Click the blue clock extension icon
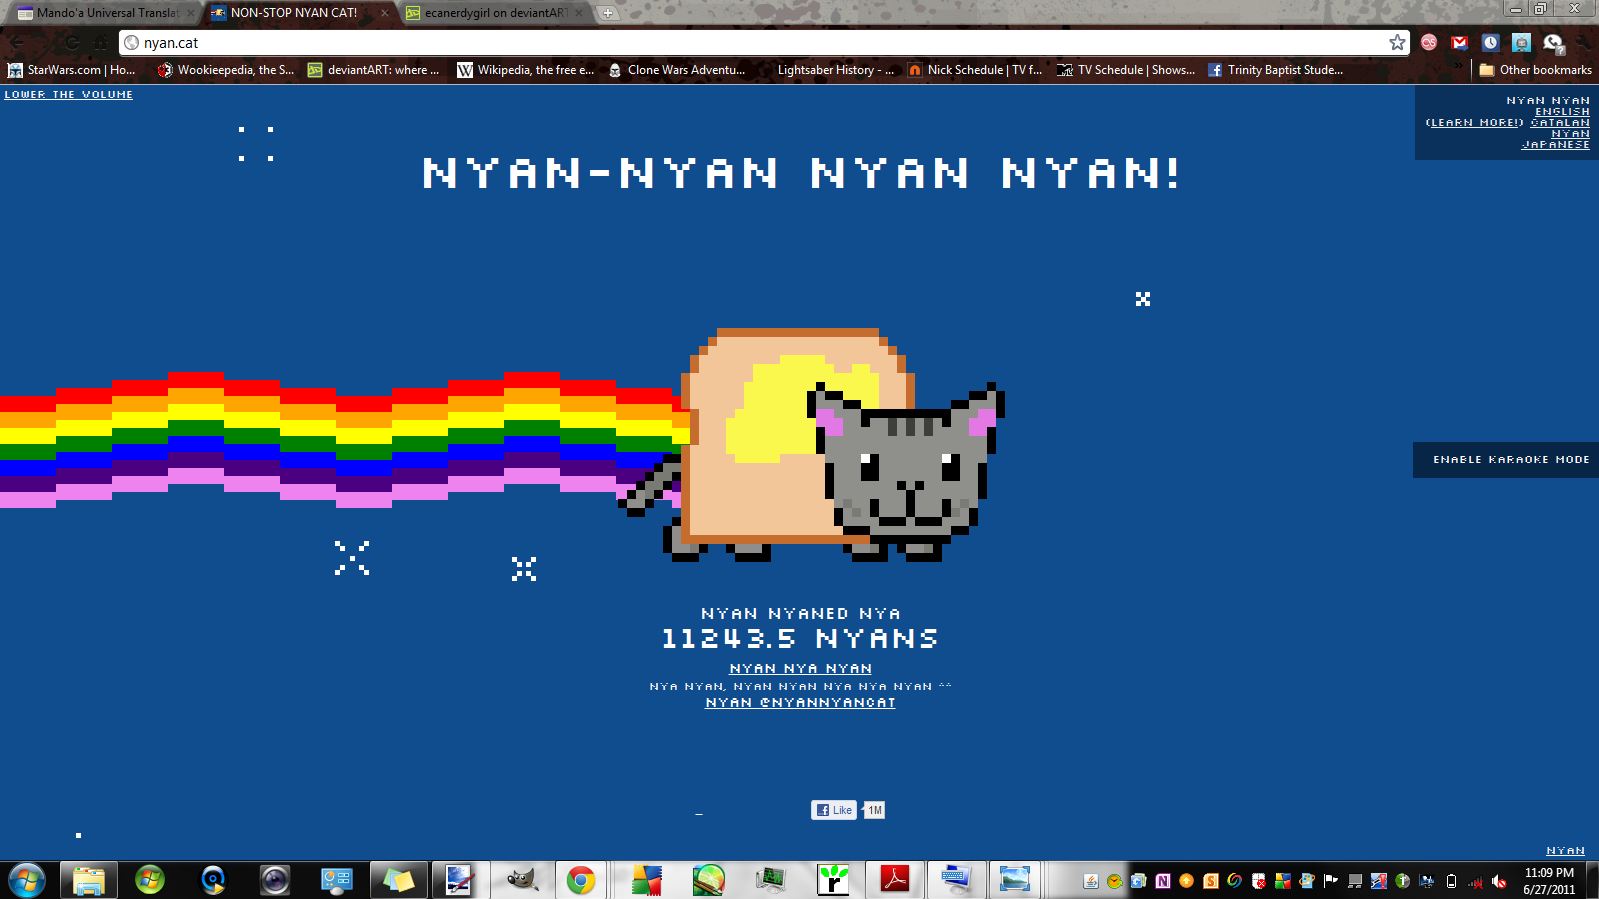1599x899 pixels. [x=1491, y=42]
